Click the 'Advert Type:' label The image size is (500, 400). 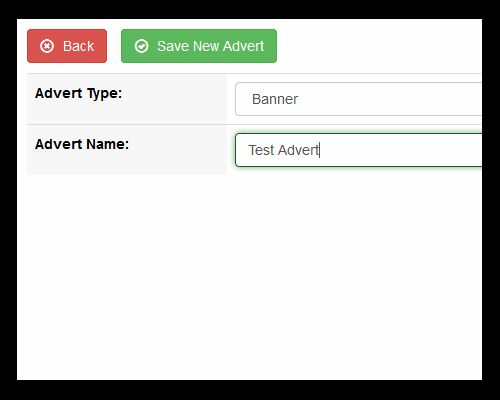coord(78,93)
